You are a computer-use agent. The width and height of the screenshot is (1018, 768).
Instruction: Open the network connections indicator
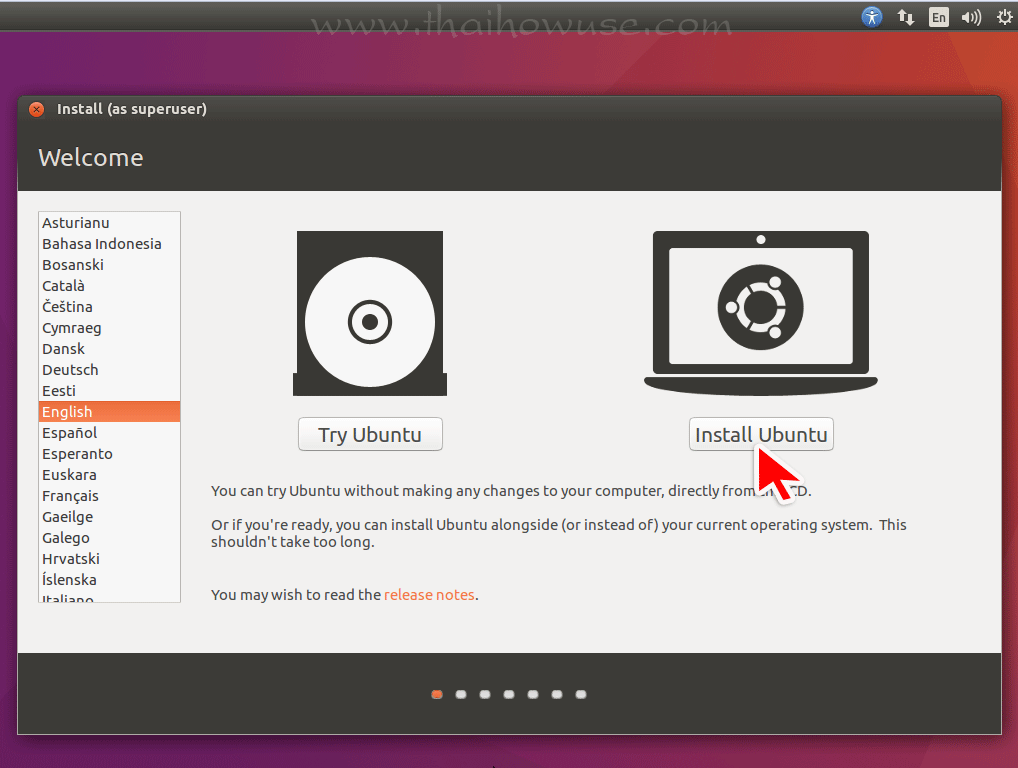(x=906, y=17)
